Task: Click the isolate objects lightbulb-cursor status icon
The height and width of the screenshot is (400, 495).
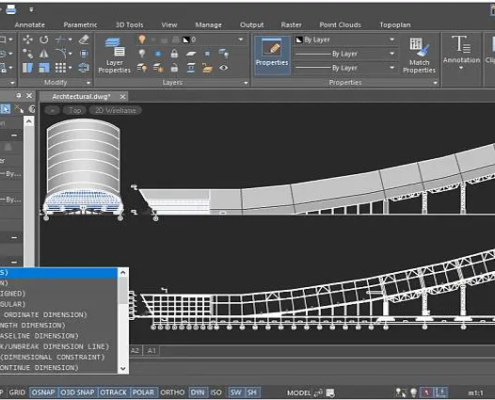Action: pos(400,392)
